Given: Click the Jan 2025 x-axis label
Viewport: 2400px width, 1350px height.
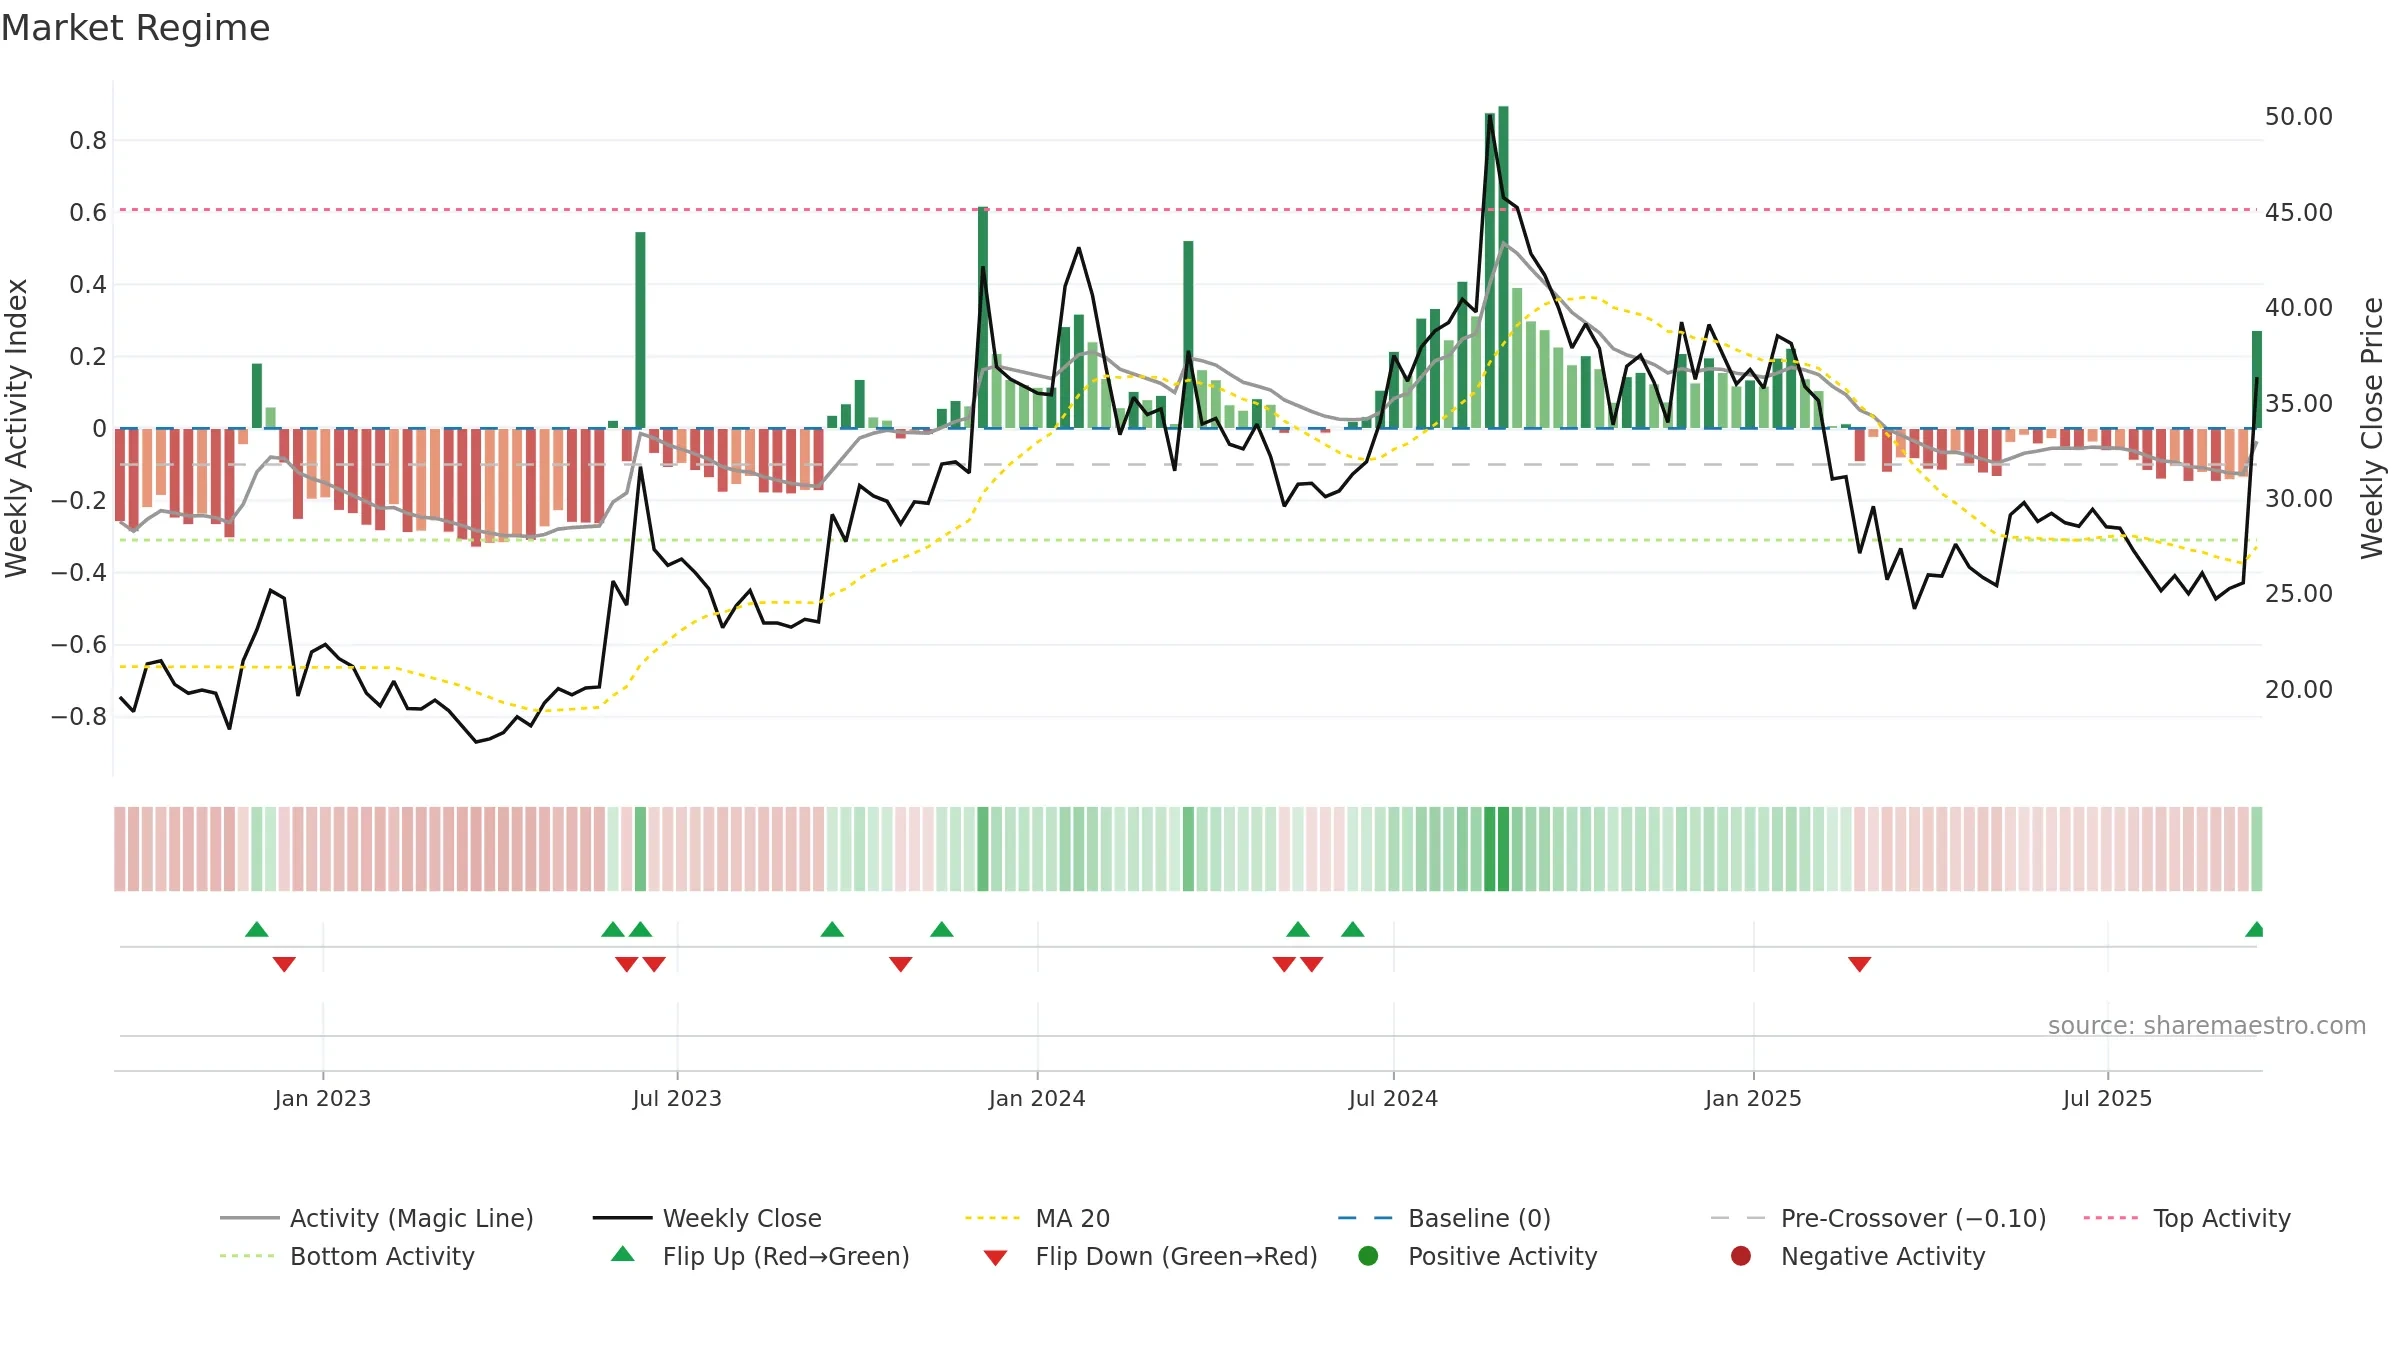Looking at the screenshot, I should coord(1753,1098).
